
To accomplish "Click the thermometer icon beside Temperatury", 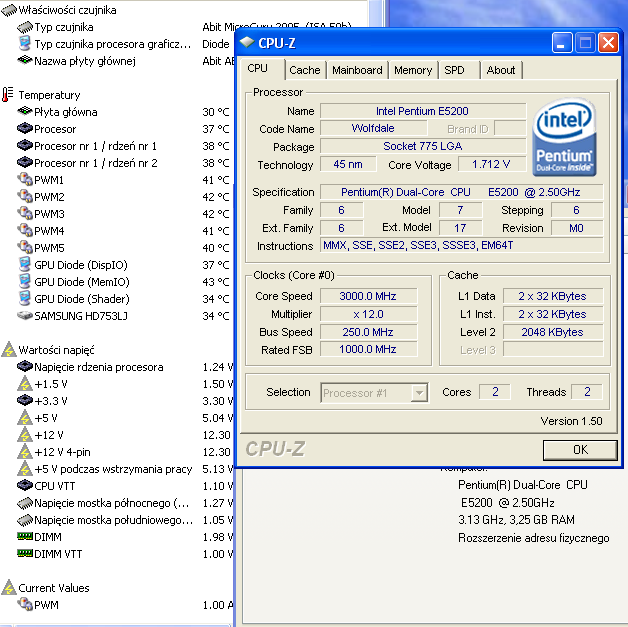I will 8,95.
